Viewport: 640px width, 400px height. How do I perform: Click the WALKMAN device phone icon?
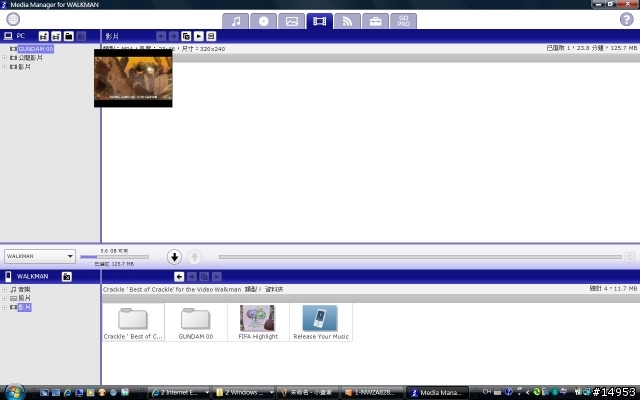click(8, 276)
